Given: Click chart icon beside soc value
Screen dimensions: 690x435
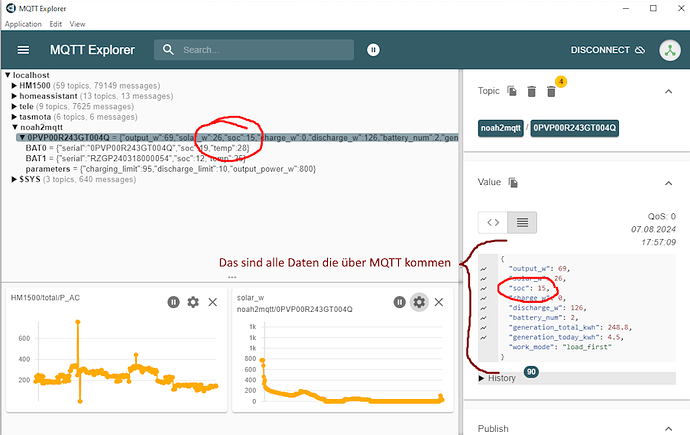Looking at the screenshot, I should [x=483, y=289].
